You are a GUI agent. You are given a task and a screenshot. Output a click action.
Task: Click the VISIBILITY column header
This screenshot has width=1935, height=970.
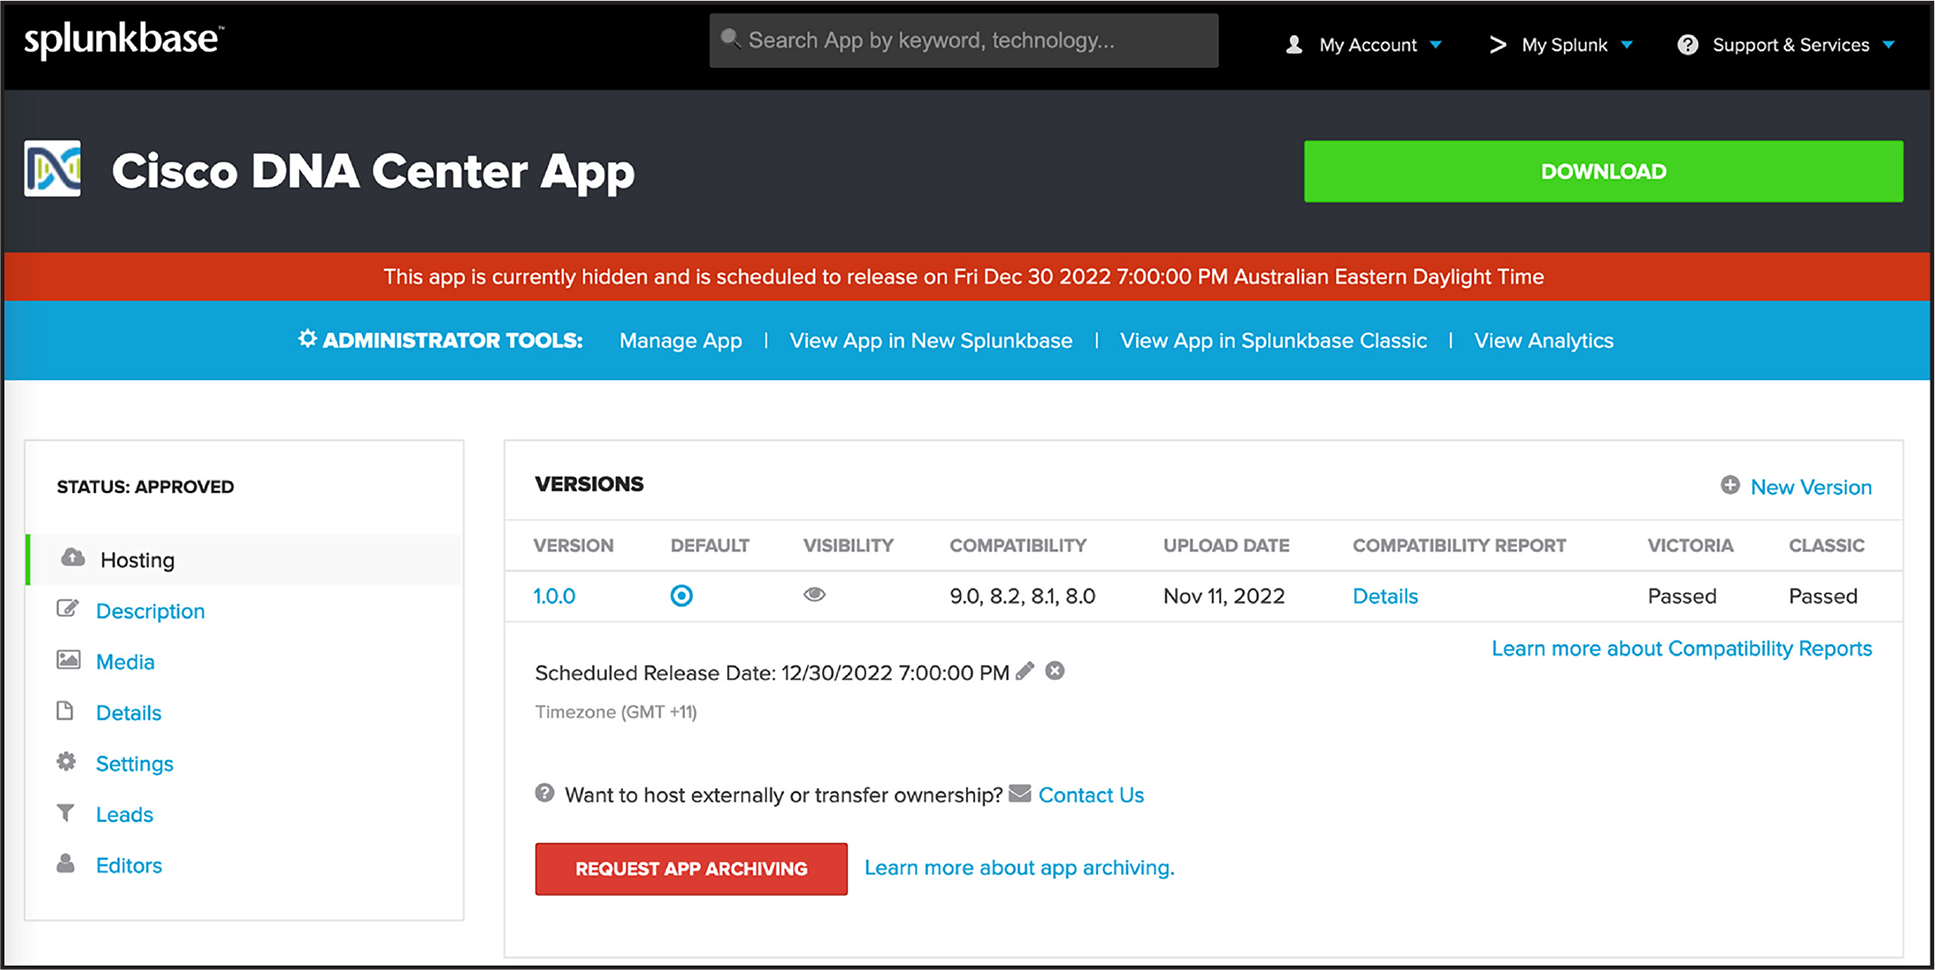pyautogui.click(x=848, y=546)
